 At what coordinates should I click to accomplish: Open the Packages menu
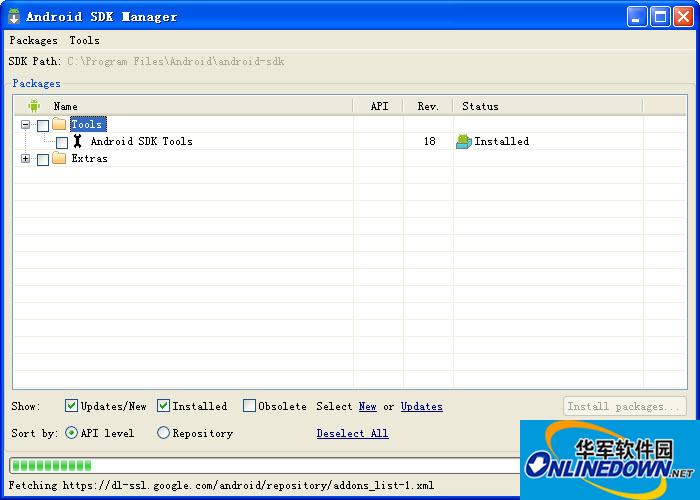point(33,40)
